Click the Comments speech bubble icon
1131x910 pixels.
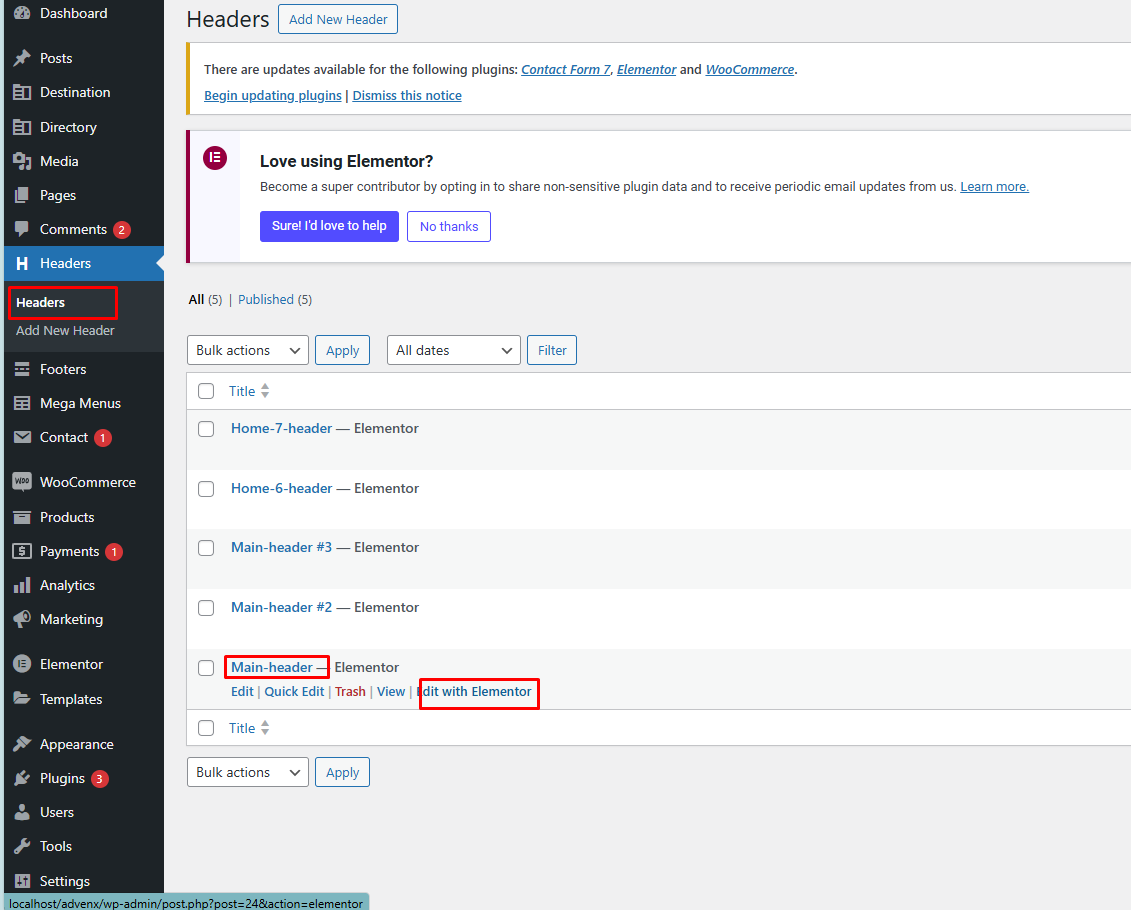click(x=22, y=229)
